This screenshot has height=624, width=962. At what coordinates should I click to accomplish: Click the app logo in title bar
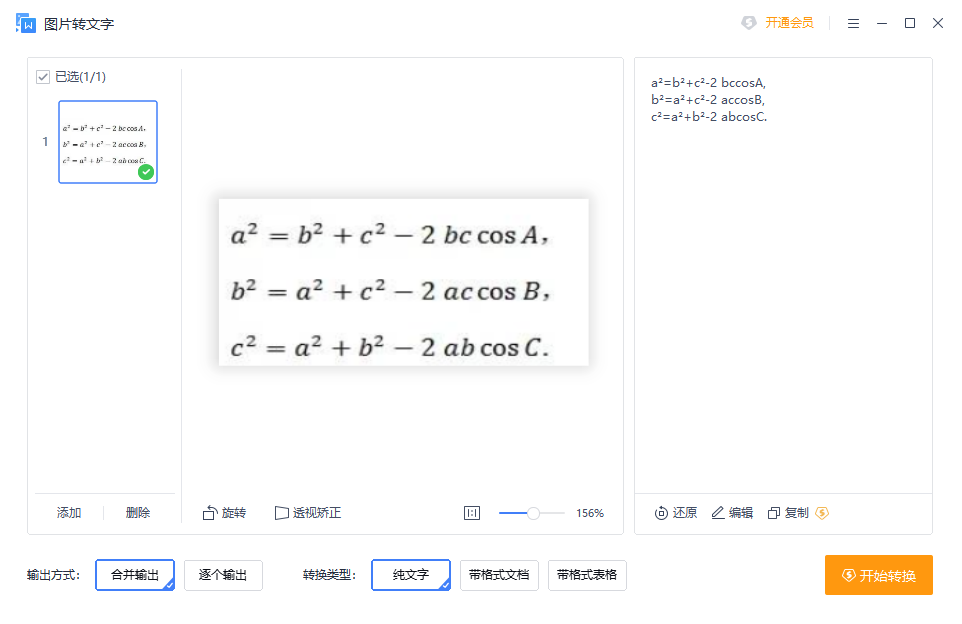[x=26, y=22]
